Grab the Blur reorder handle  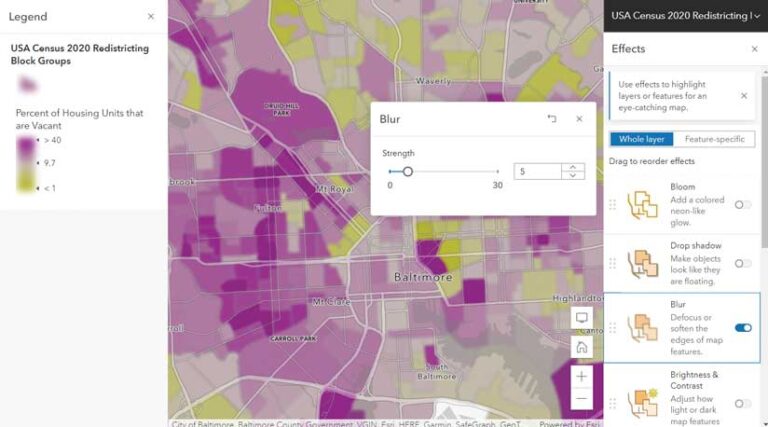(612, 328)
